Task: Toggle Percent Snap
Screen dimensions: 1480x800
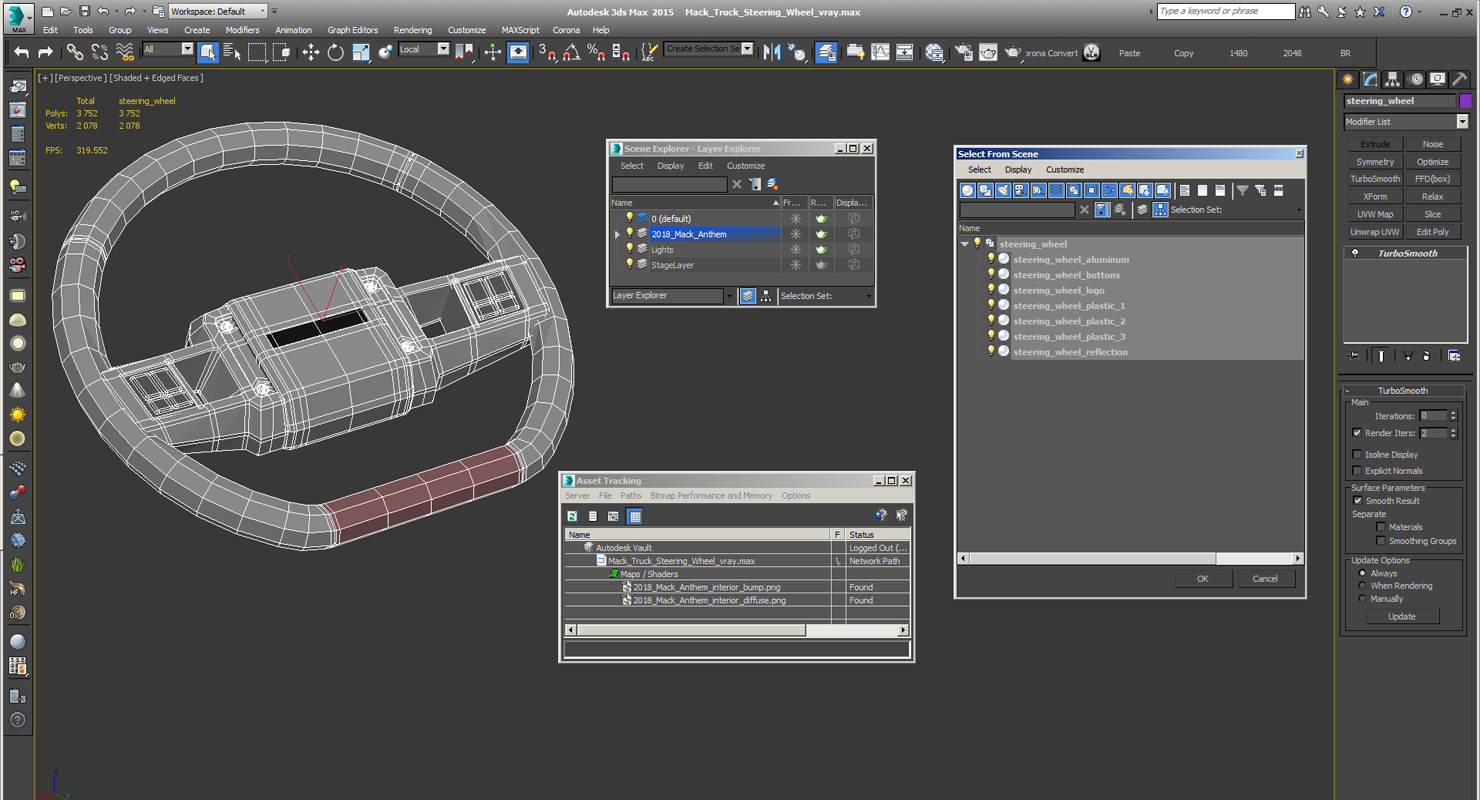Action: click(x=596, y=52)
